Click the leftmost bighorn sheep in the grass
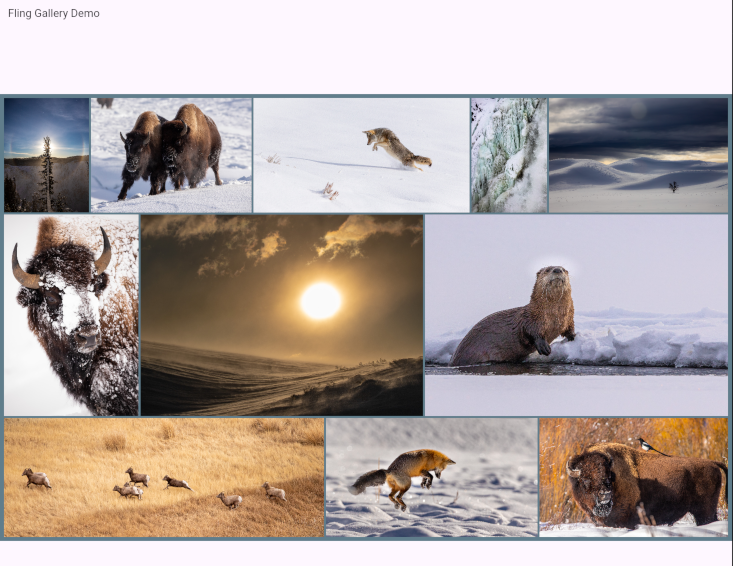Viewport: 733px width, 566px height. pyautogui.click(x=37, y=478)
